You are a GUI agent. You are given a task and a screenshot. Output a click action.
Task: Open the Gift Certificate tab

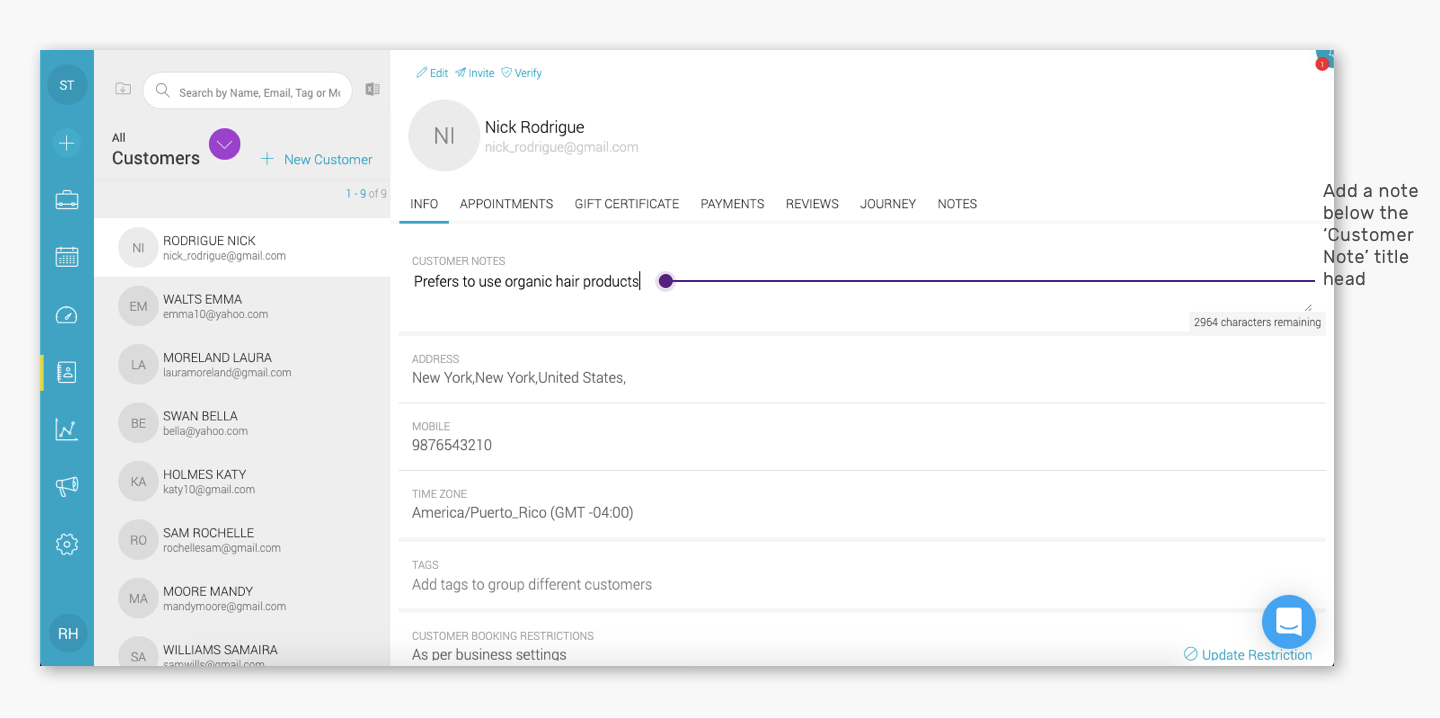[627, 204]
